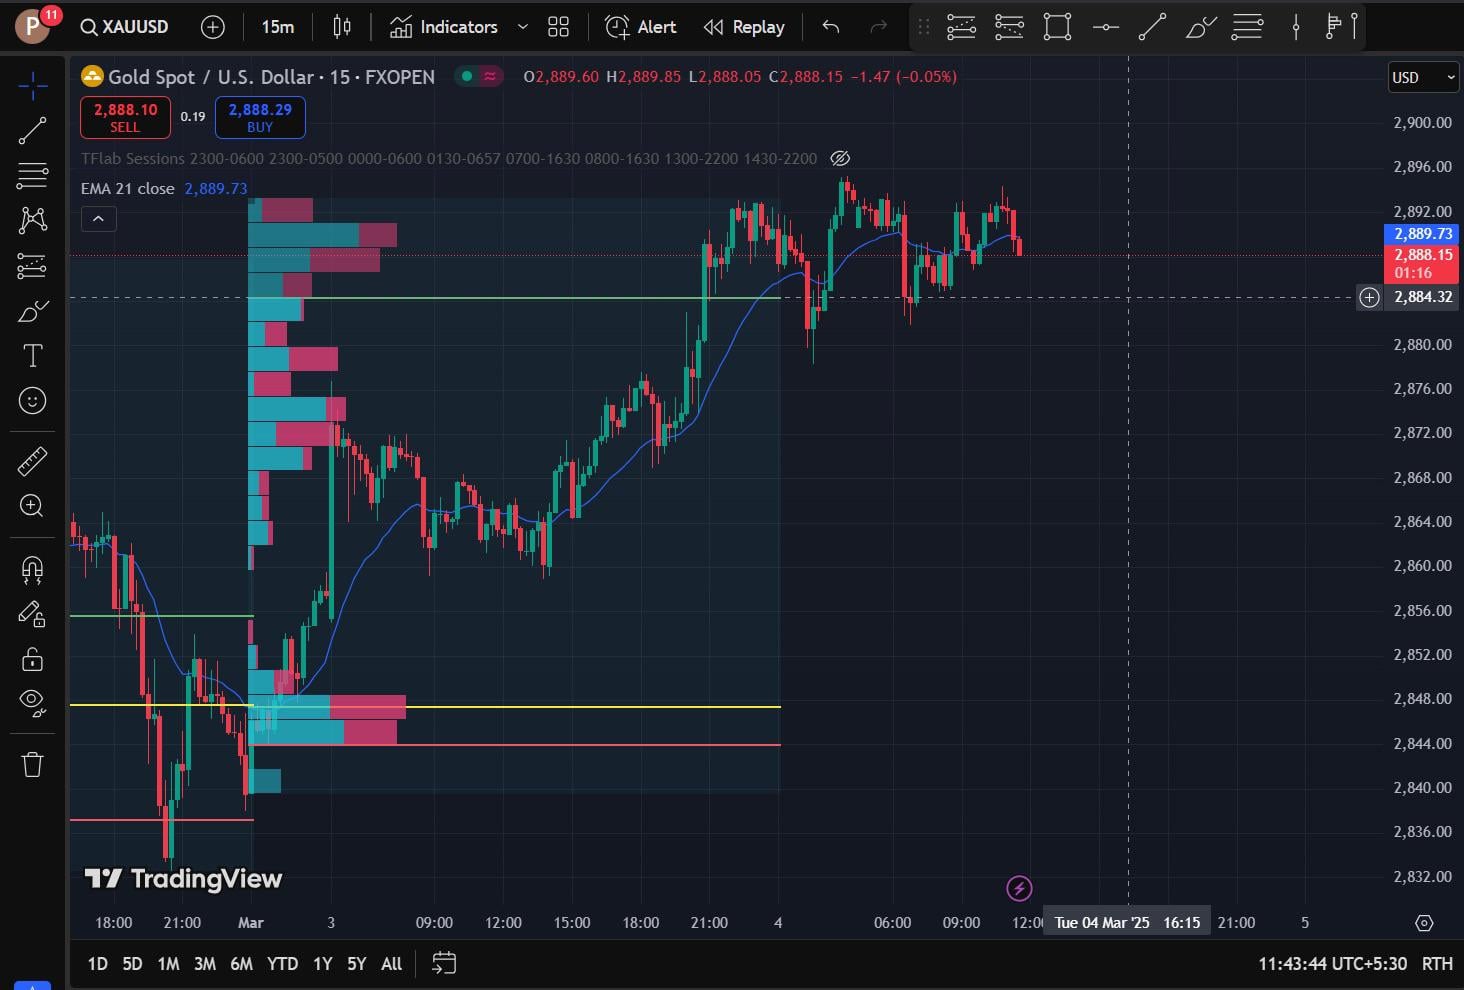Activate the Zoom In tool
1464x990 pixels.
click(x=32, y=506)
